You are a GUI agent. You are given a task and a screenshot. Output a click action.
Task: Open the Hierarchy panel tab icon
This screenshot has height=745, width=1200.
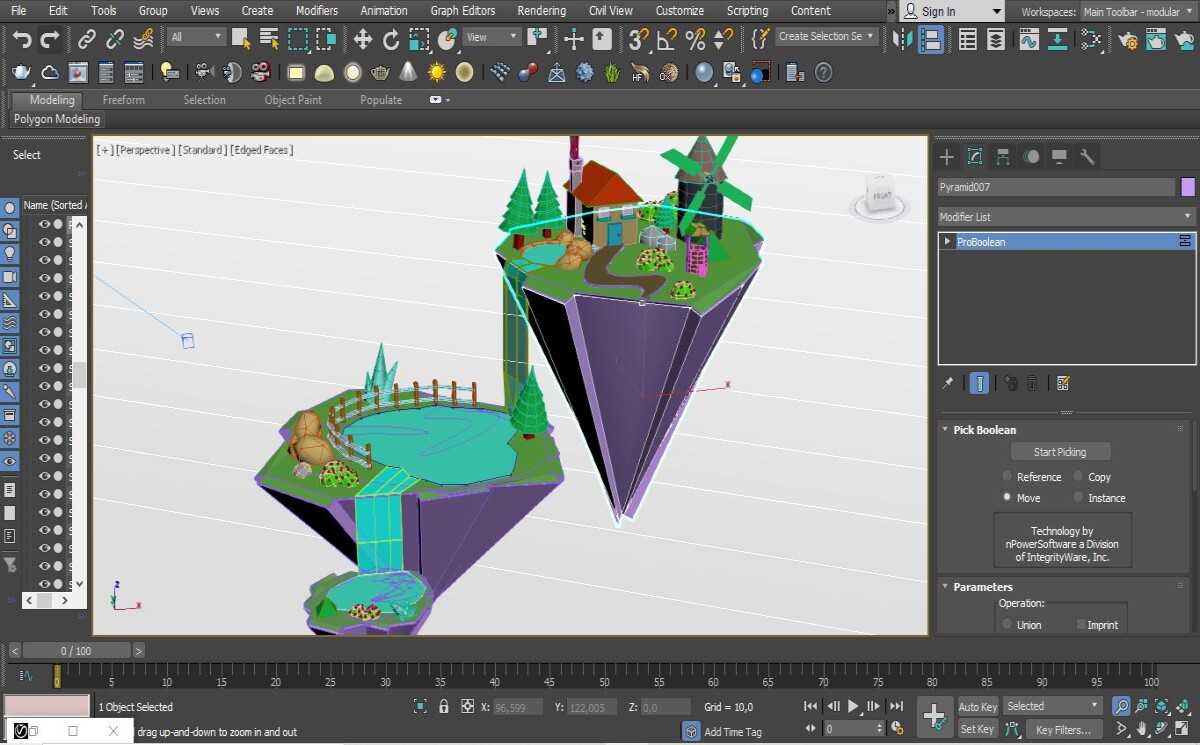(1003, 157)
